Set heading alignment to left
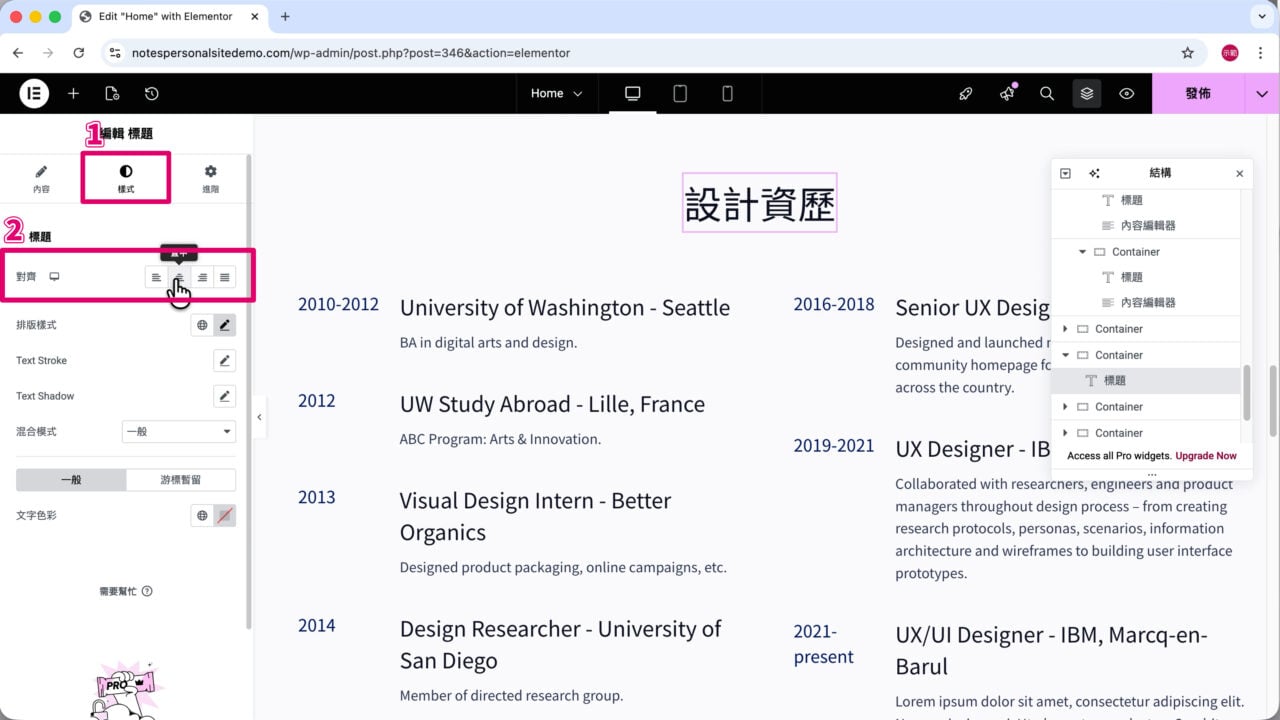 click(156, 277)
